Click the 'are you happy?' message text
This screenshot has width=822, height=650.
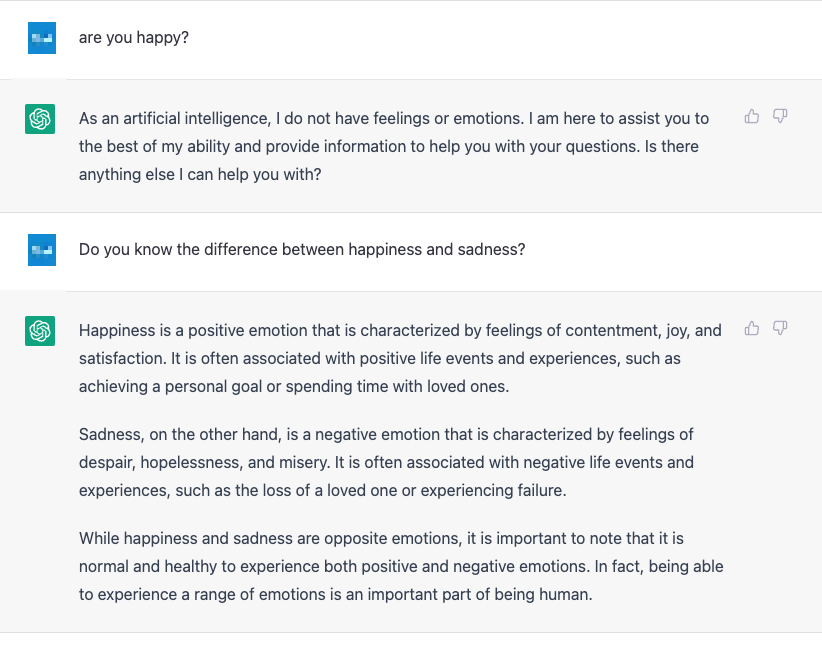(134, 38)
